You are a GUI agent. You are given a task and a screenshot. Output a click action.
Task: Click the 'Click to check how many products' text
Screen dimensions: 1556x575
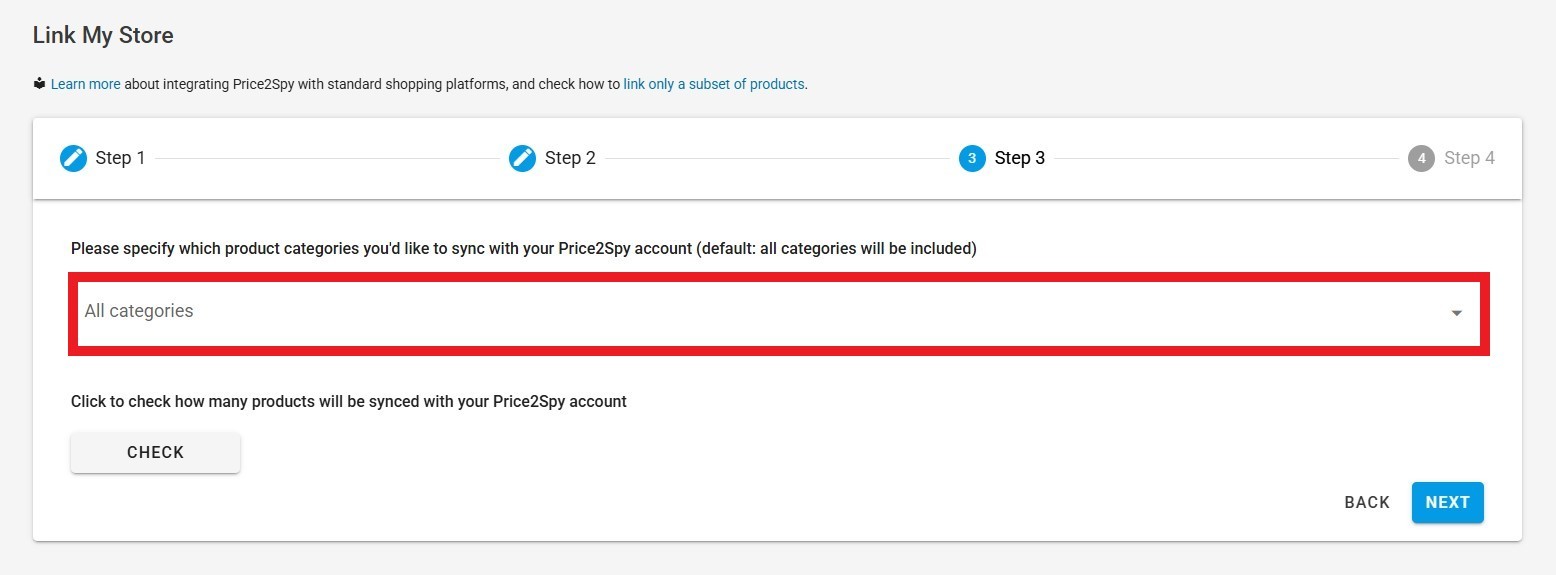pos(348,401)
